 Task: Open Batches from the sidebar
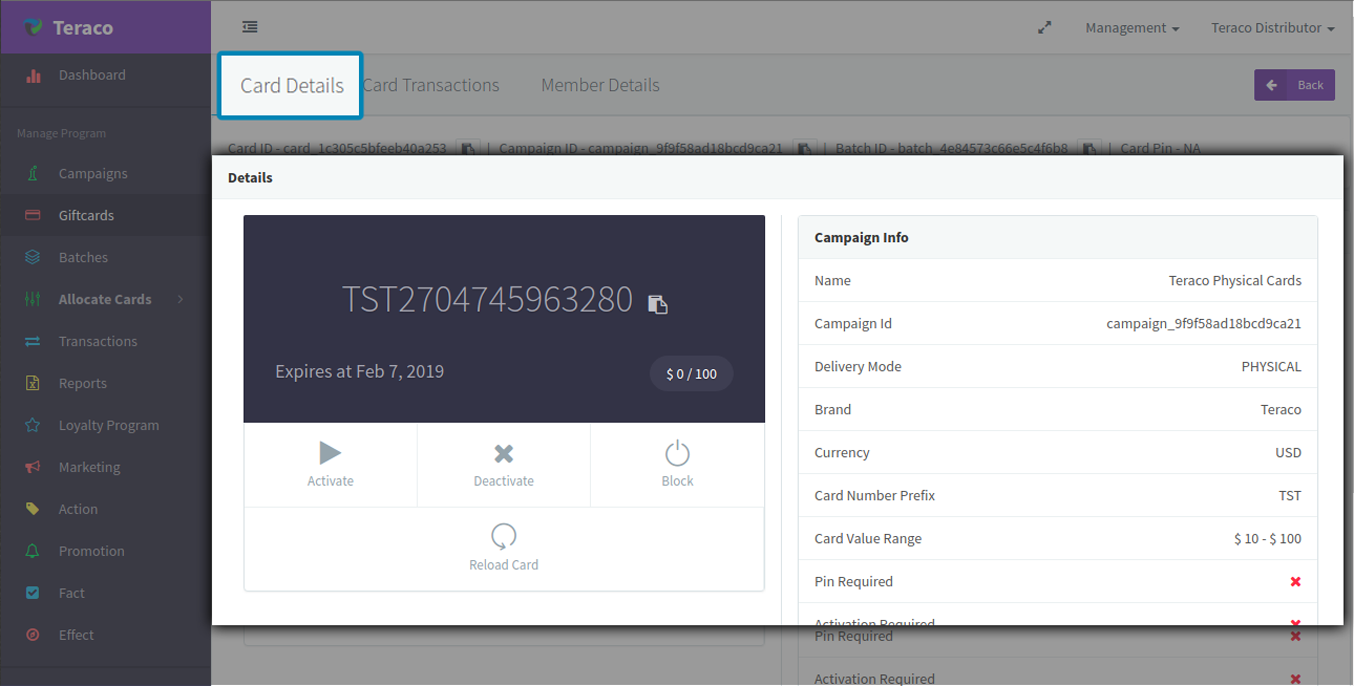pyautogui.click(x=83, y=257)
